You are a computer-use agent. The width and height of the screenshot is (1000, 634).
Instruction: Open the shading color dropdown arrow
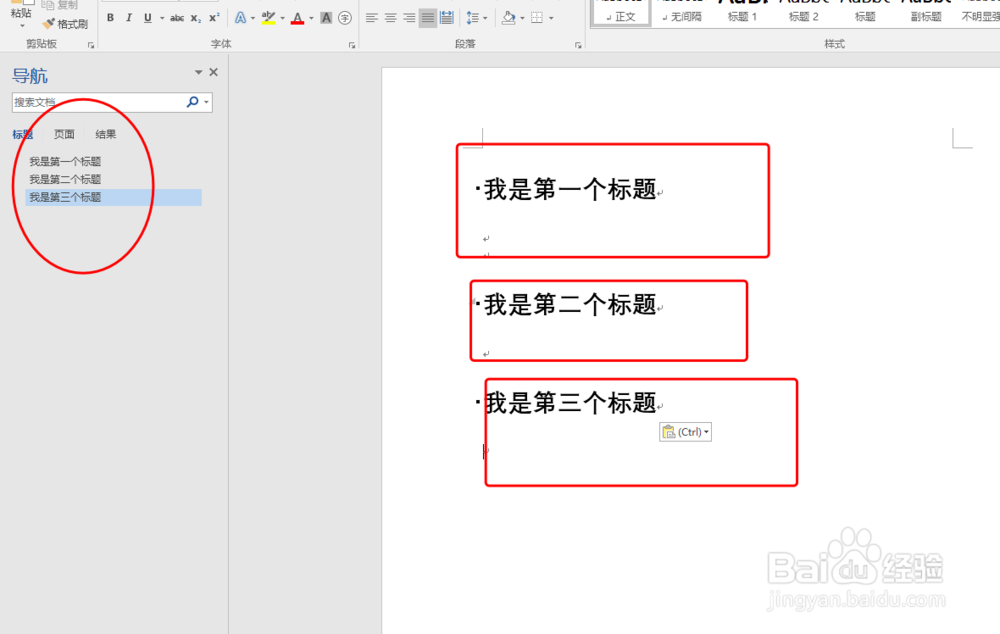[x=522, y=18]
